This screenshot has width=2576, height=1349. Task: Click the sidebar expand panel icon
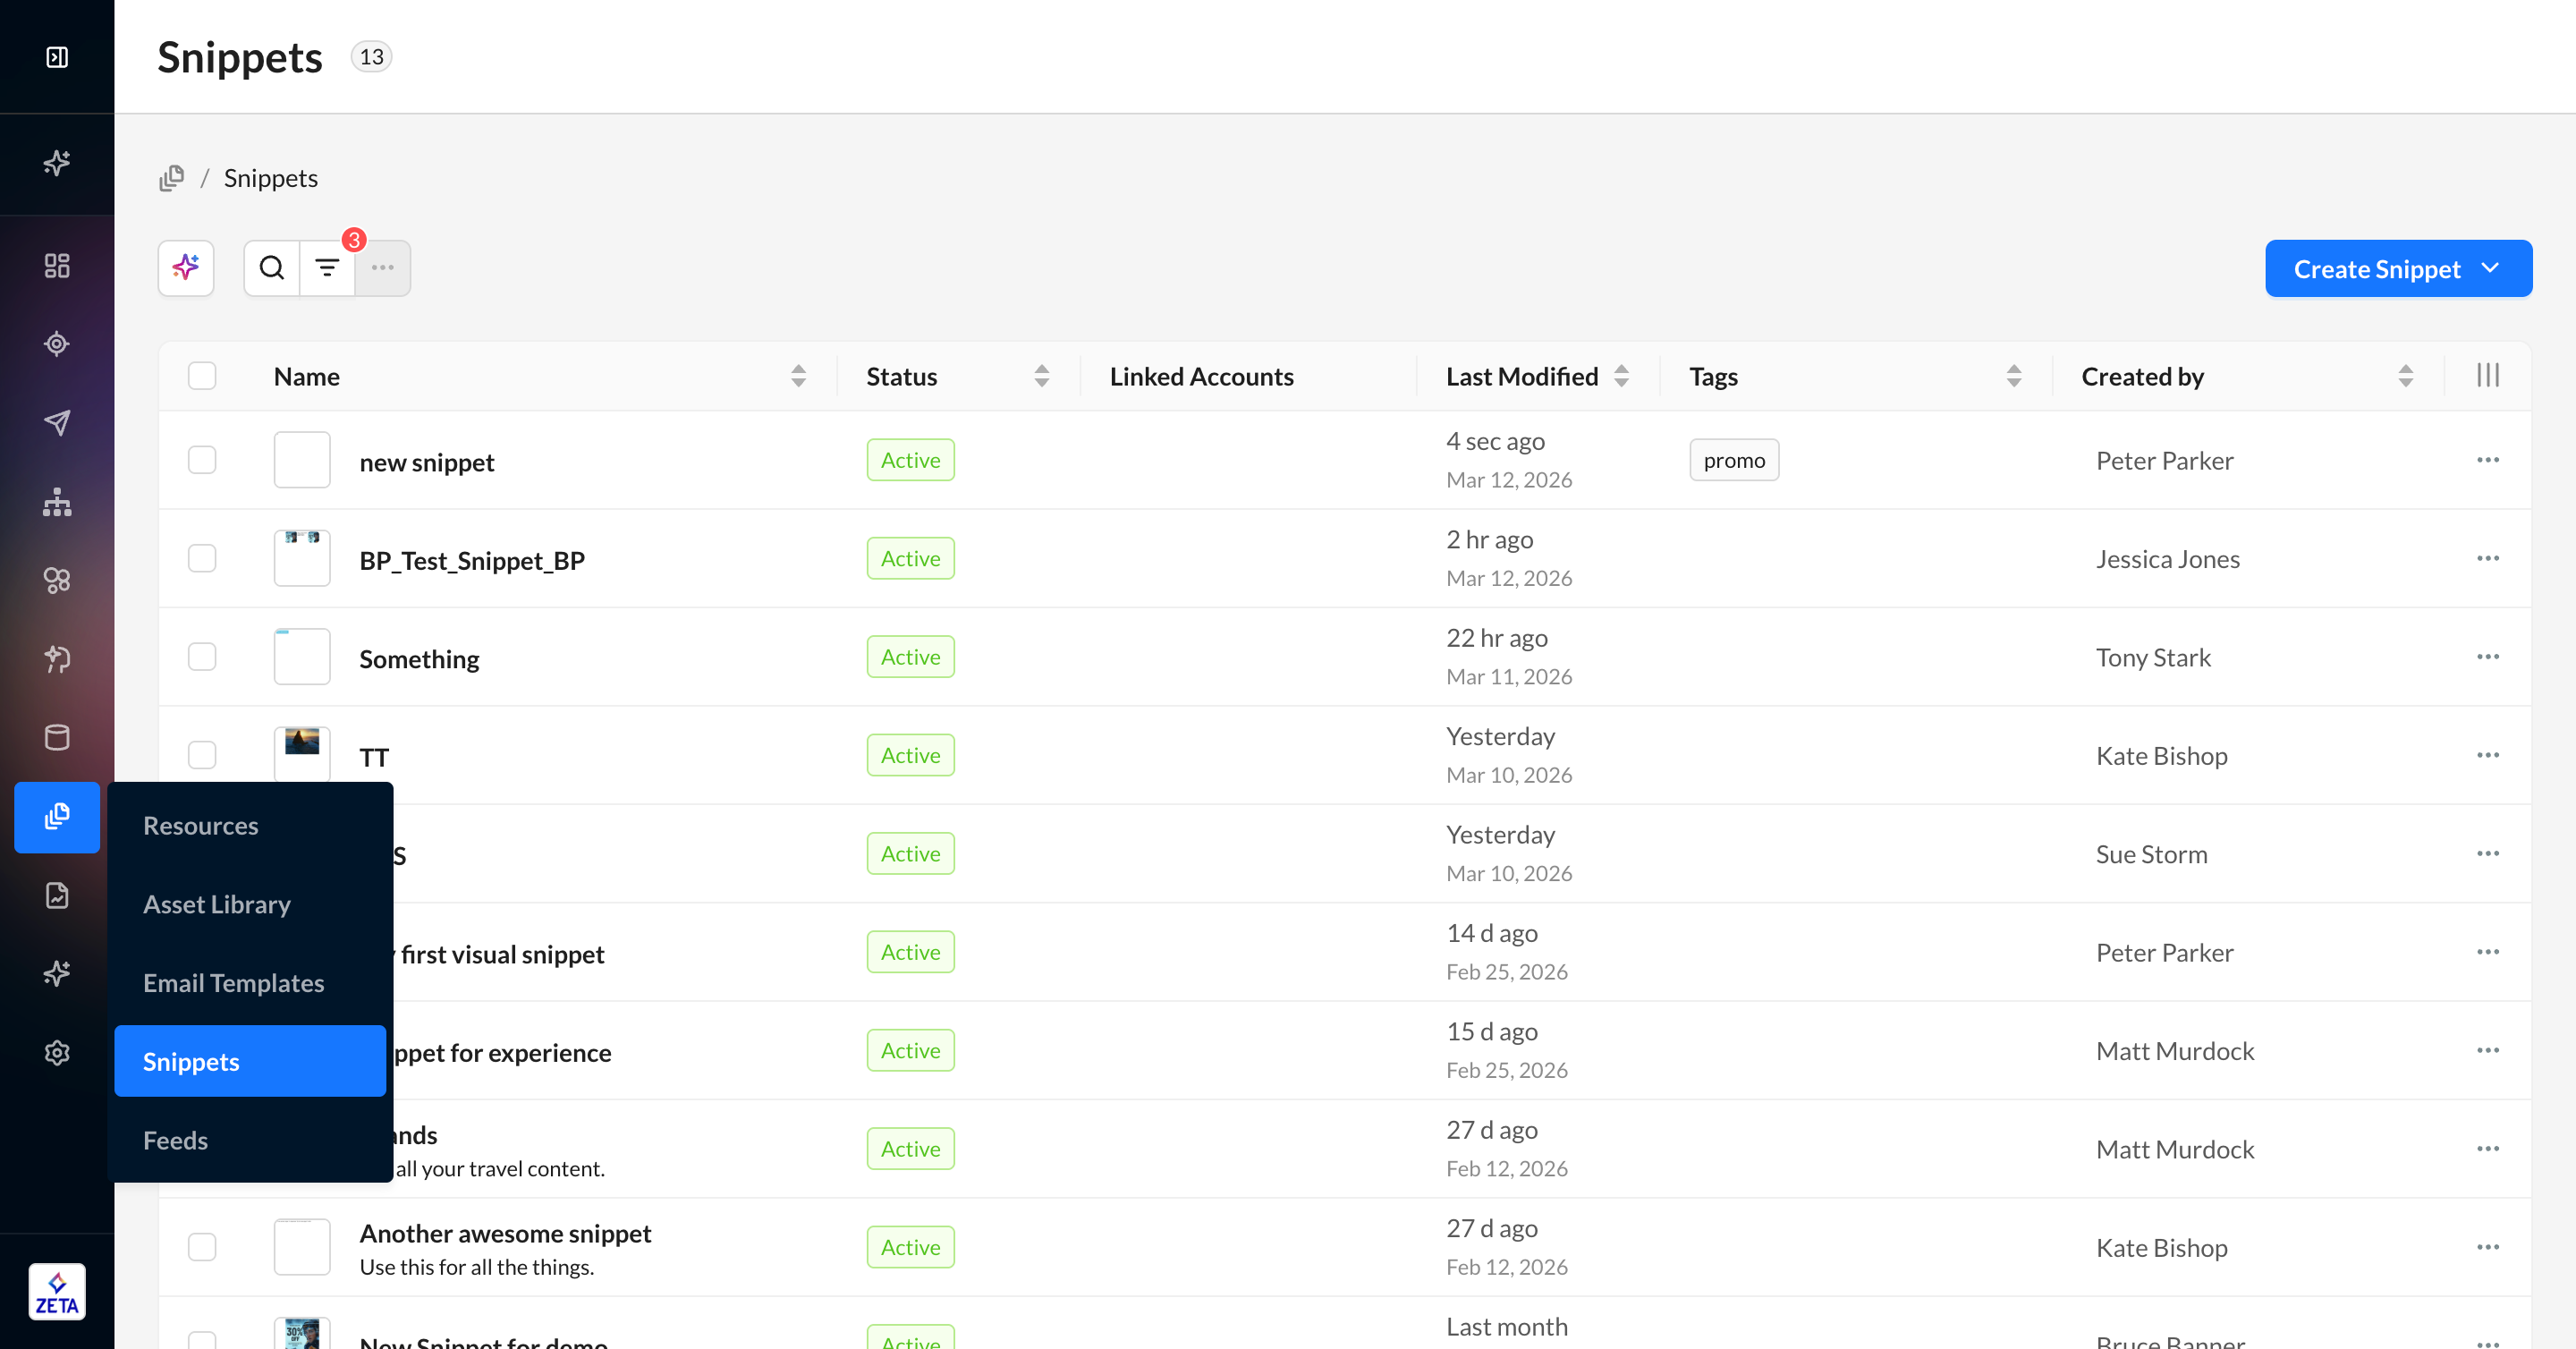[x=57, y=57]
